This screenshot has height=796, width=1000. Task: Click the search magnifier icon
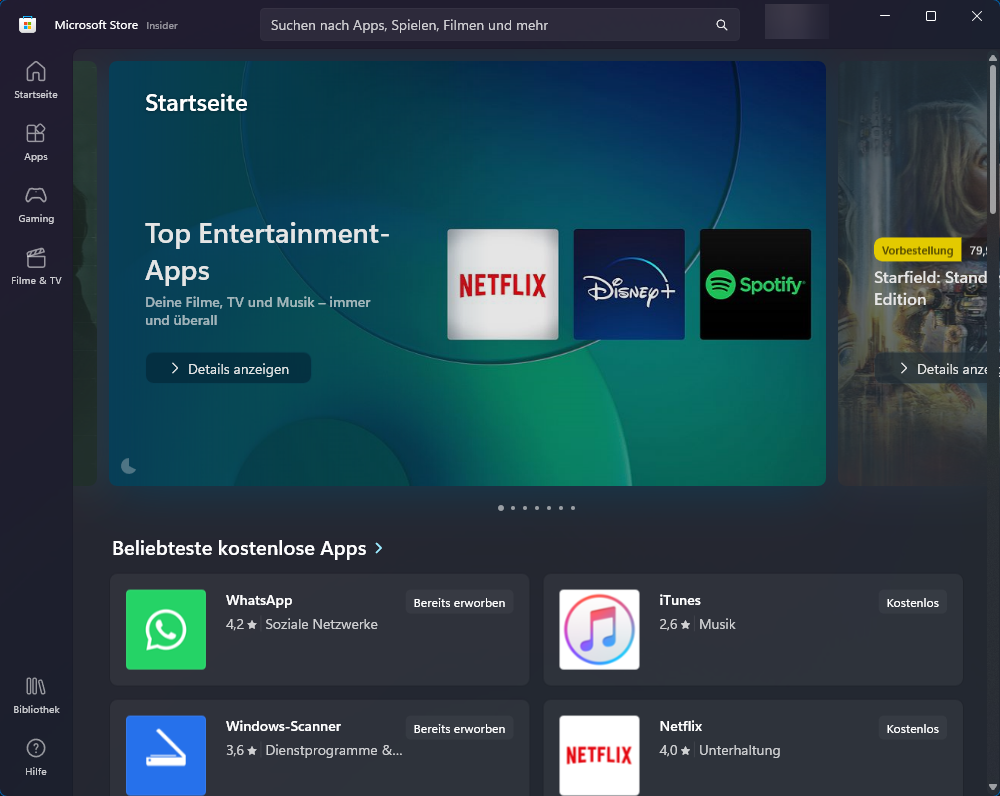[x=721, y=25]
